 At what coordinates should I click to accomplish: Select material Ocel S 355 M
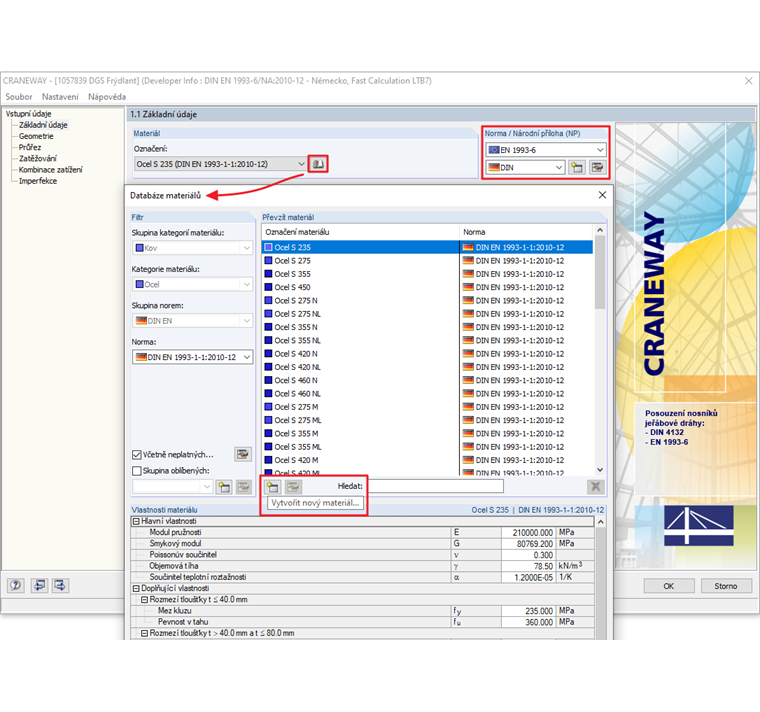[427, 433]
